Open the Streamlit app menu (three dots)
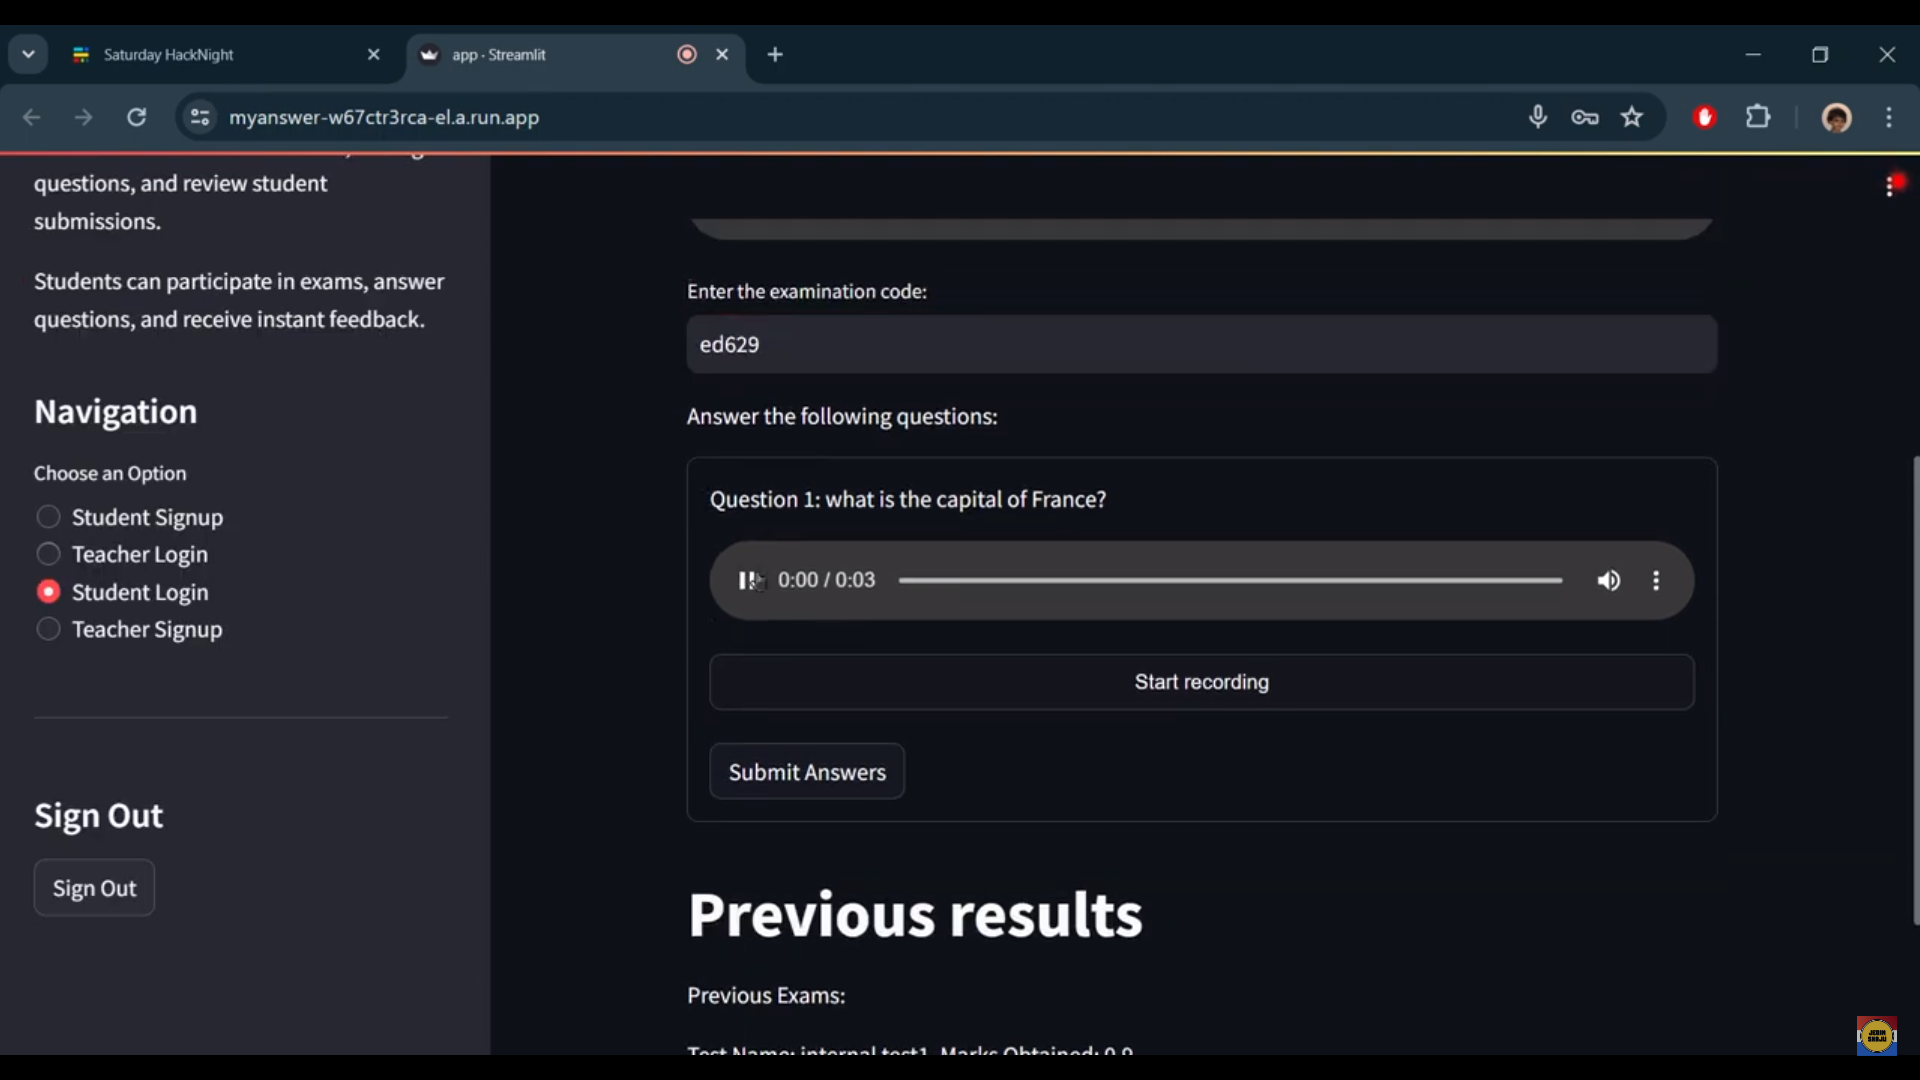Screen dimensions: 1920x1080 tap(1889, 186)
